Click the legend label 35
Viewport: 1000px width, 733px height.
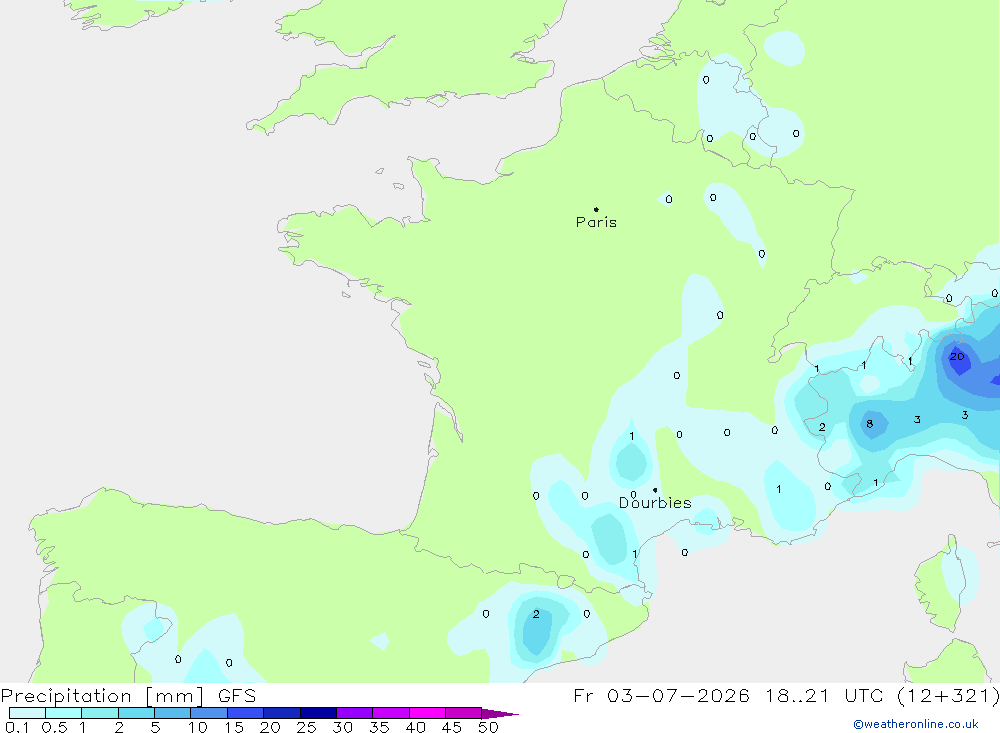379,727
